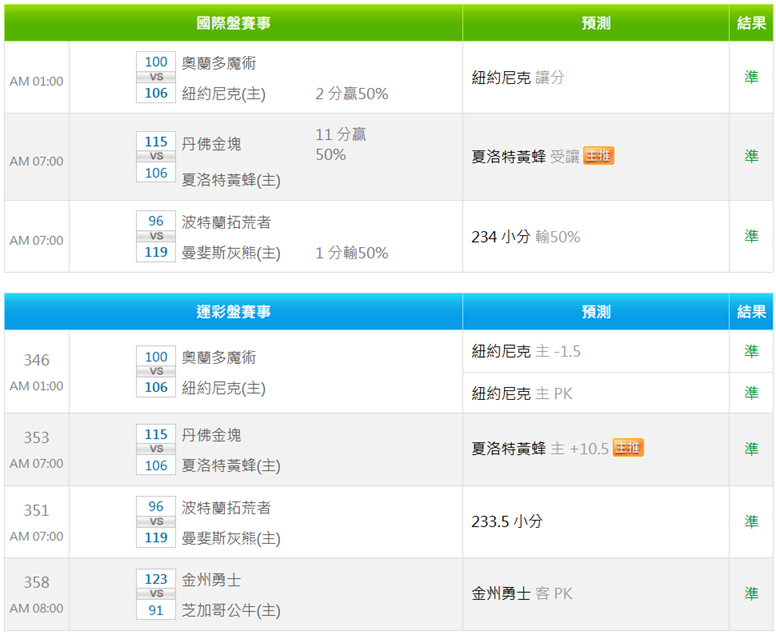776x635 pixels.
Task: Open 金州勇士 team name in game 358
Action: coord(211,580)
